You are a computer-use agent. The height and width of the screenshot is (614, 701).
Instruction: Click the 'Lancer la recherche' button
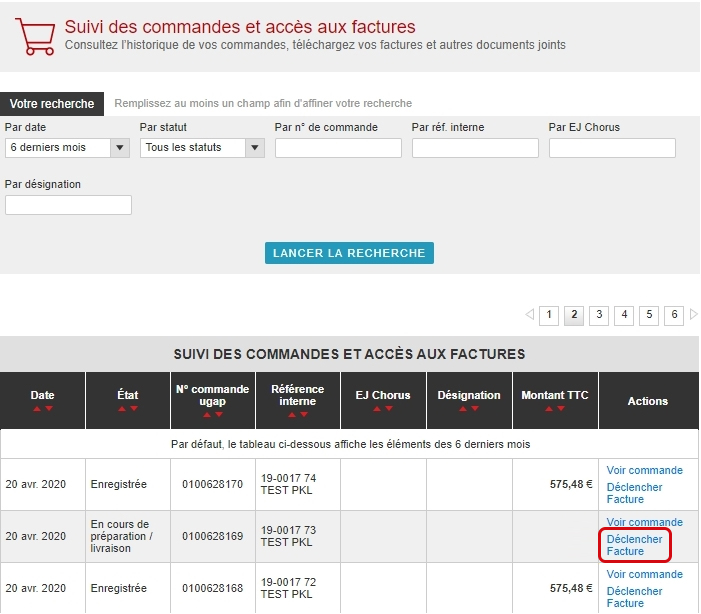(349, 253)
